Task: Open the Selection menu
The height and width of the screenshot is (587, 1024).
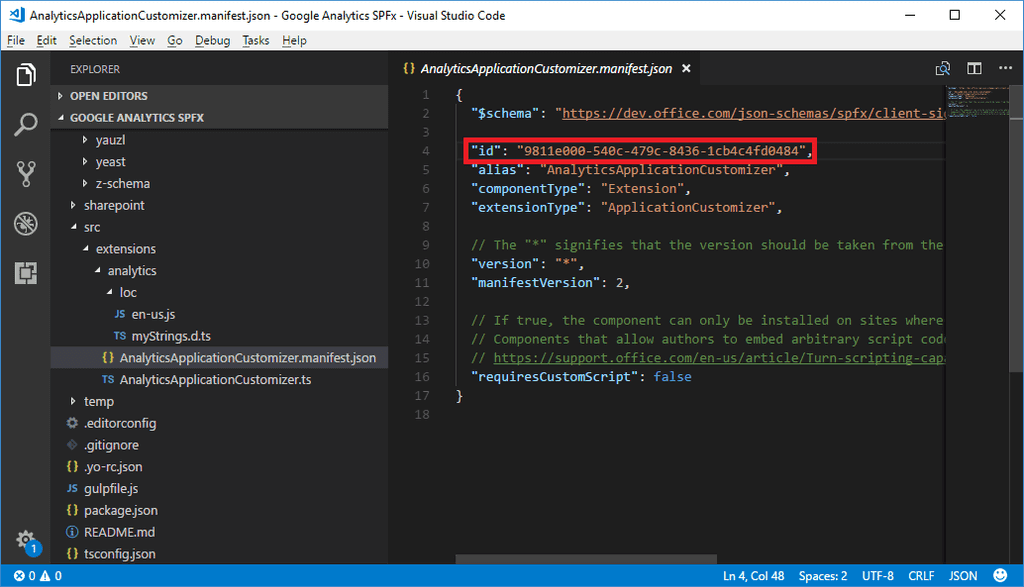Action: (93, 40)
